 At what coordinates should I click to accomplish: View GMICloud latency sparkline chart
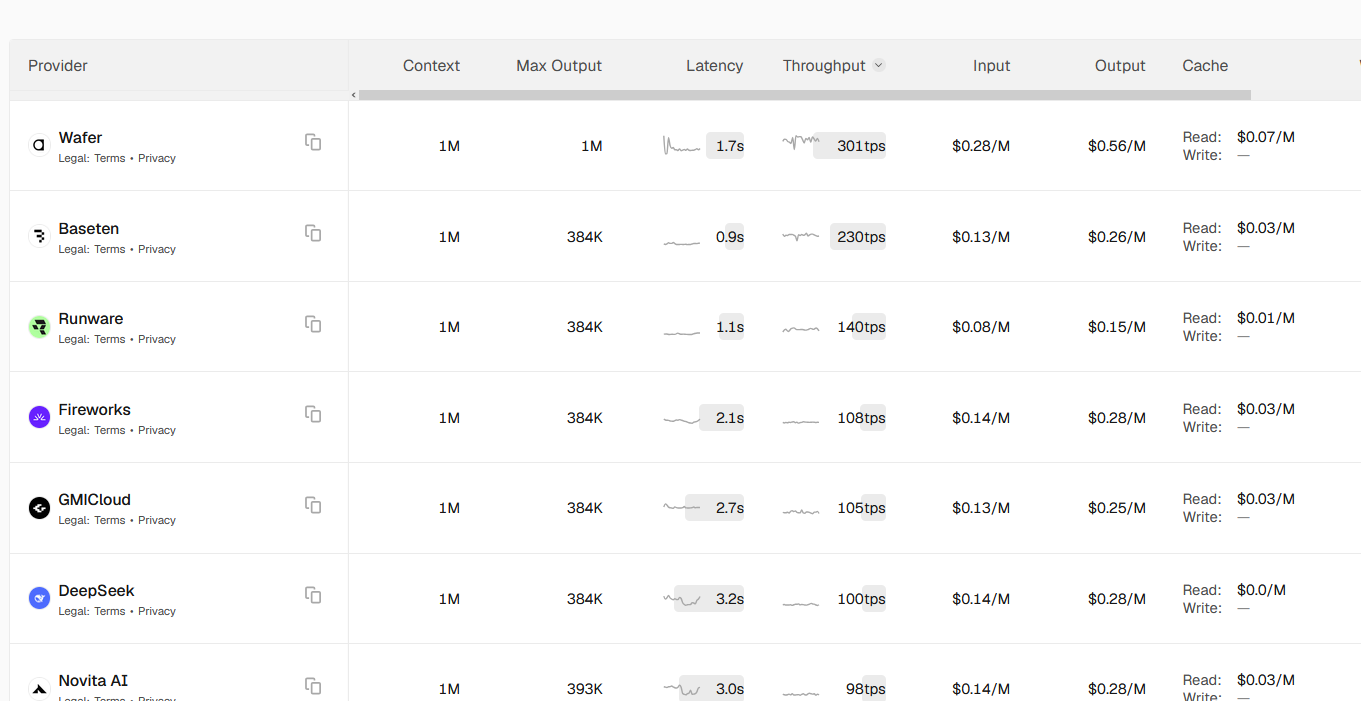tap(681, 507)
